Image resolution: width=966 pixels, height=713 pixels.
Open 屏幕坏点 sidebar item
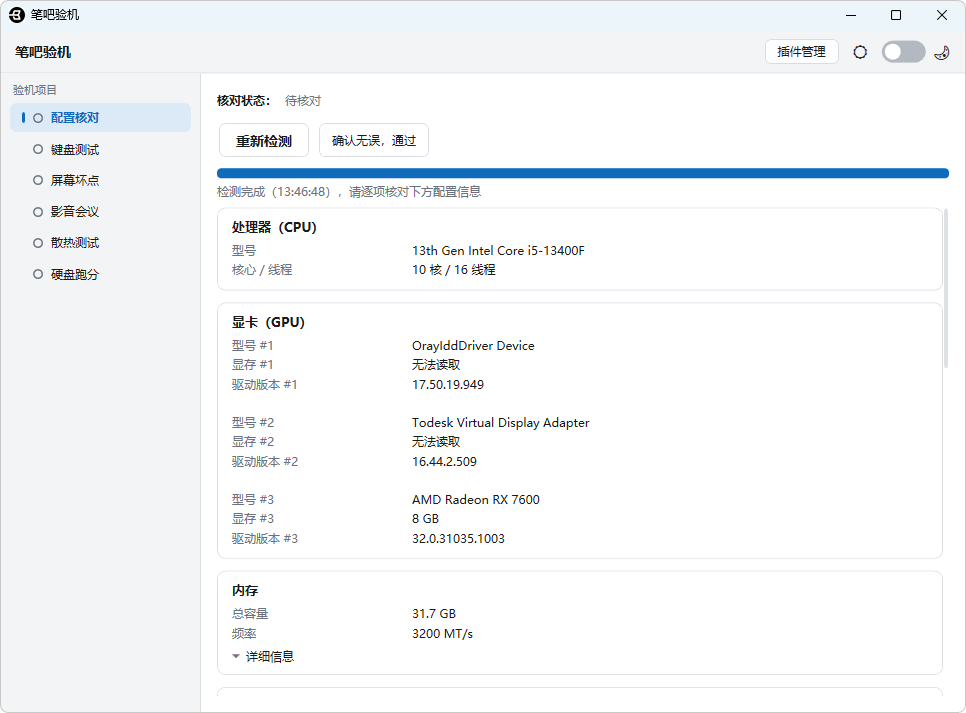[x=100, y=180]
